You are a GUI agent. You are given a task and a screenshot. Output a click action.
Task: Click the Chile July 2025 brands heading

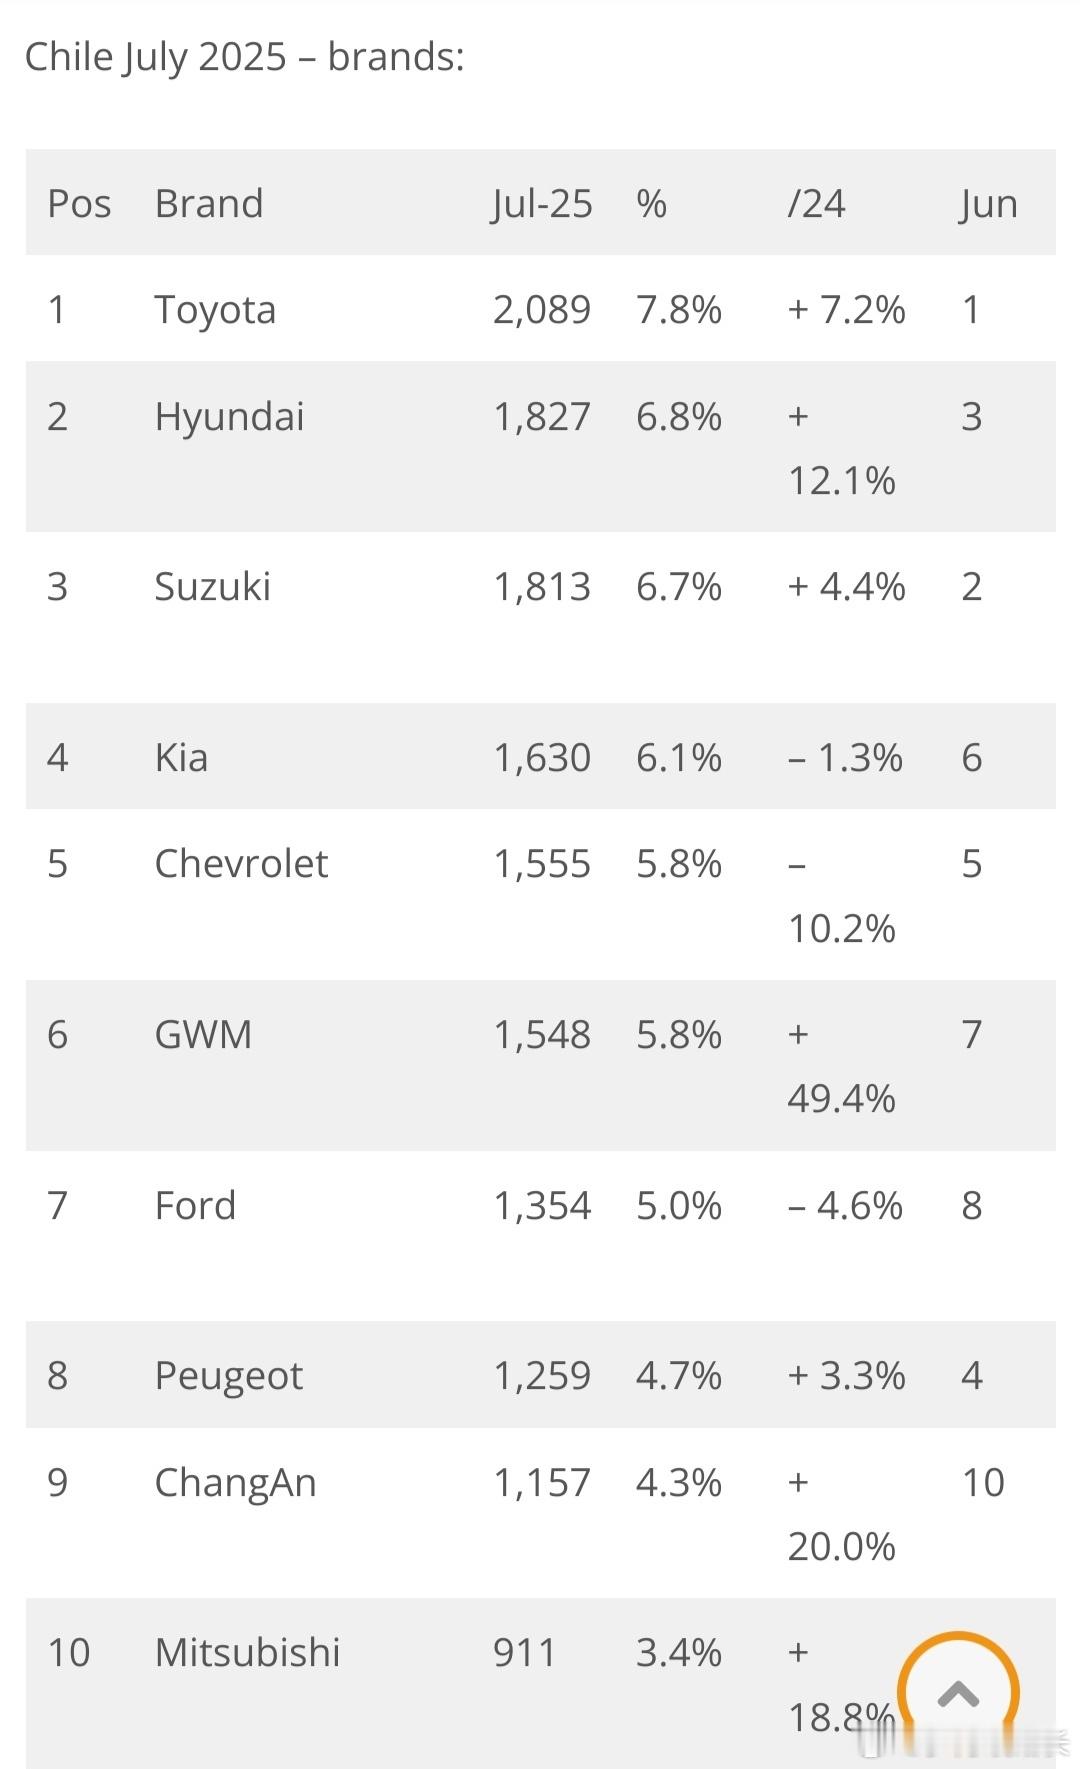(244, 57)
